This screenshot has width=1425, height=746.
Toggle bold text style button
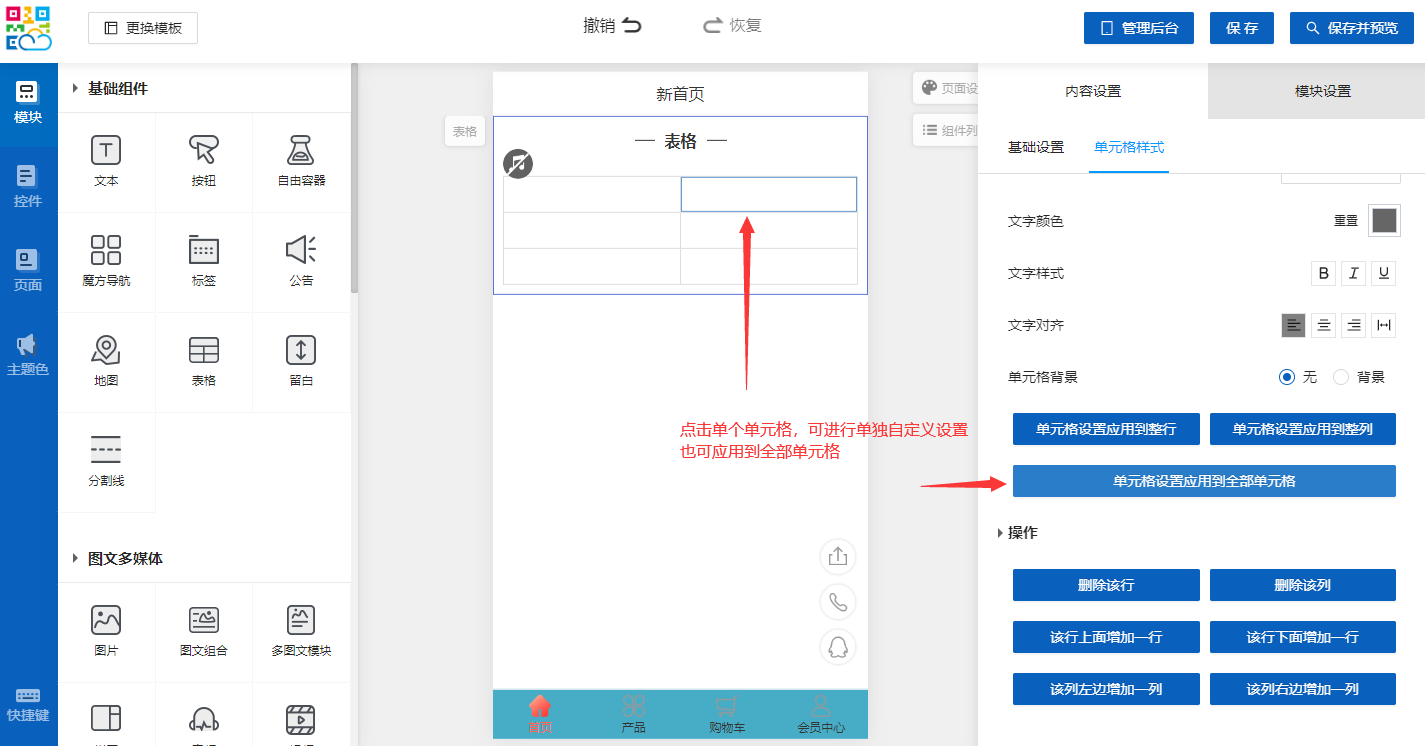[1324, 273]
